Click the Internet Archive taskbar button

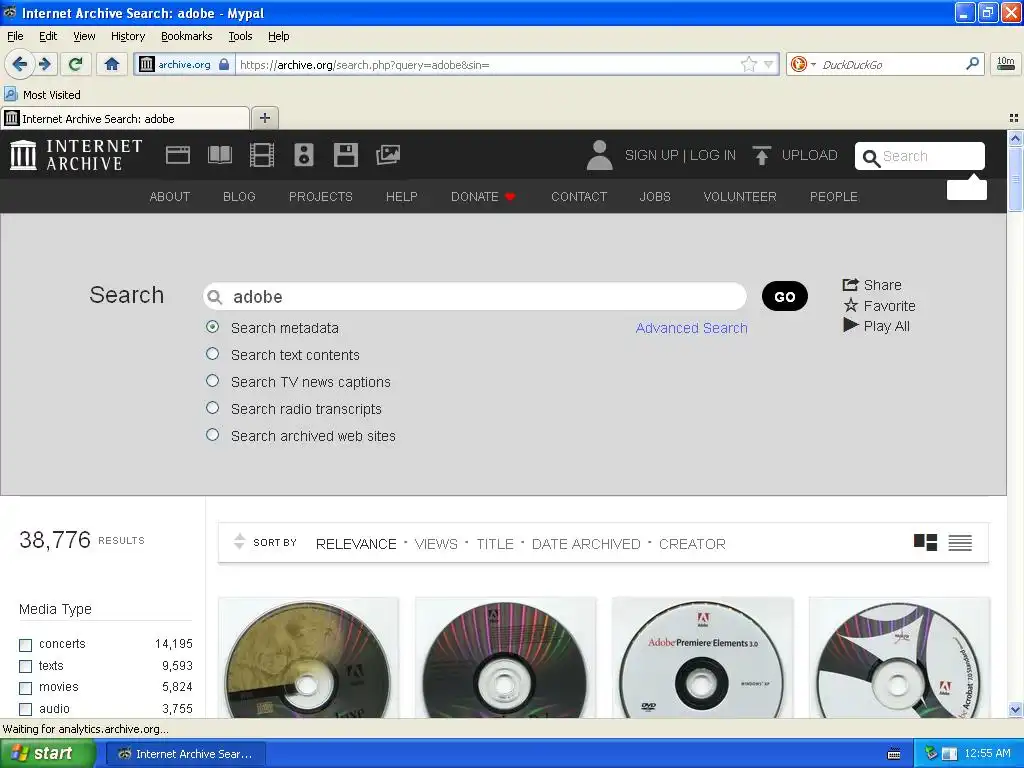pos(185,754)
